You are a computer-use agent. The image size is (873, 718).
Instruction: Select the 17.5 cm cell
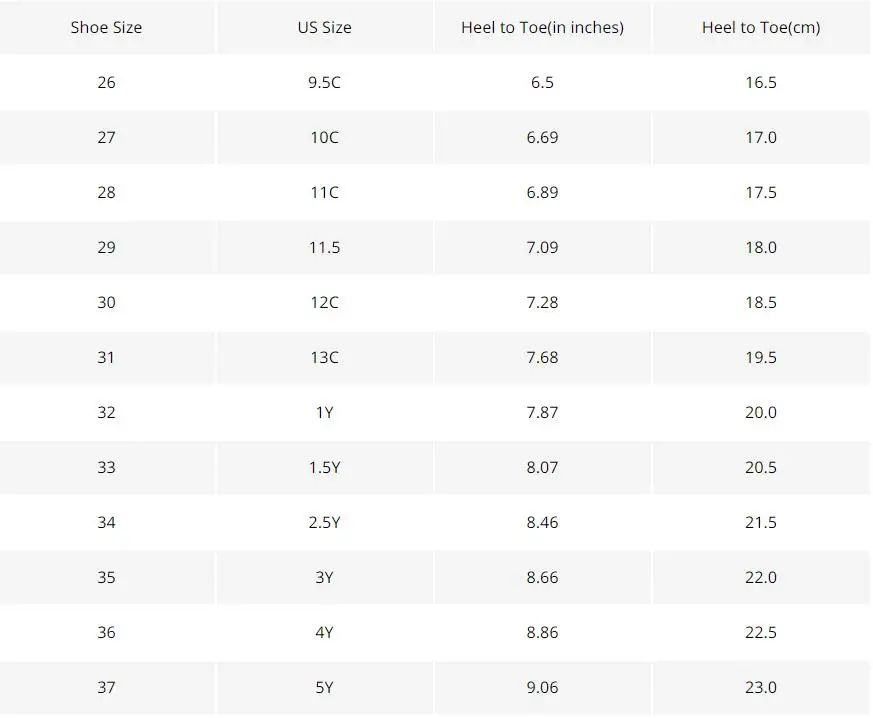click(761, 193)
